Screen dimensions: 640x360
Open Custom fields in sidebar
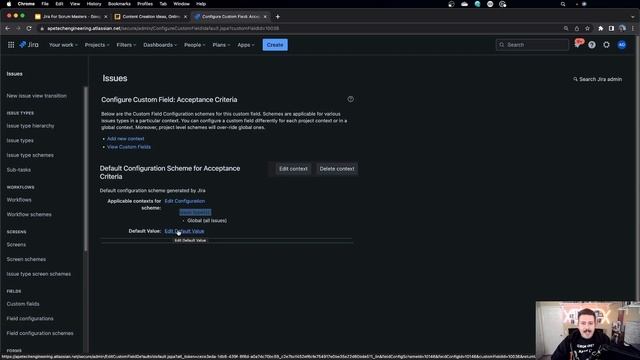[x=23, y=304]
